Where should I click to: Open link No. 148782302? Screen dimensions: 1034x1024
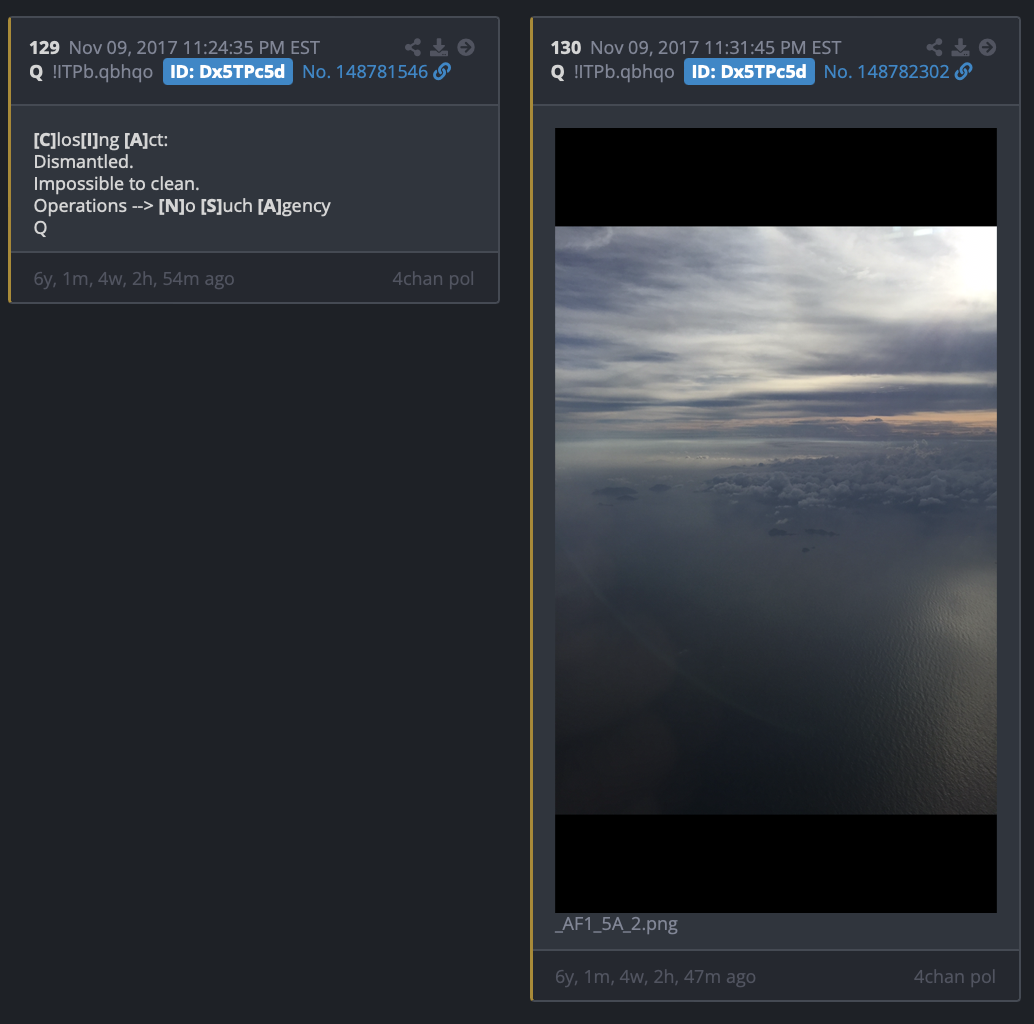(886, 72)
